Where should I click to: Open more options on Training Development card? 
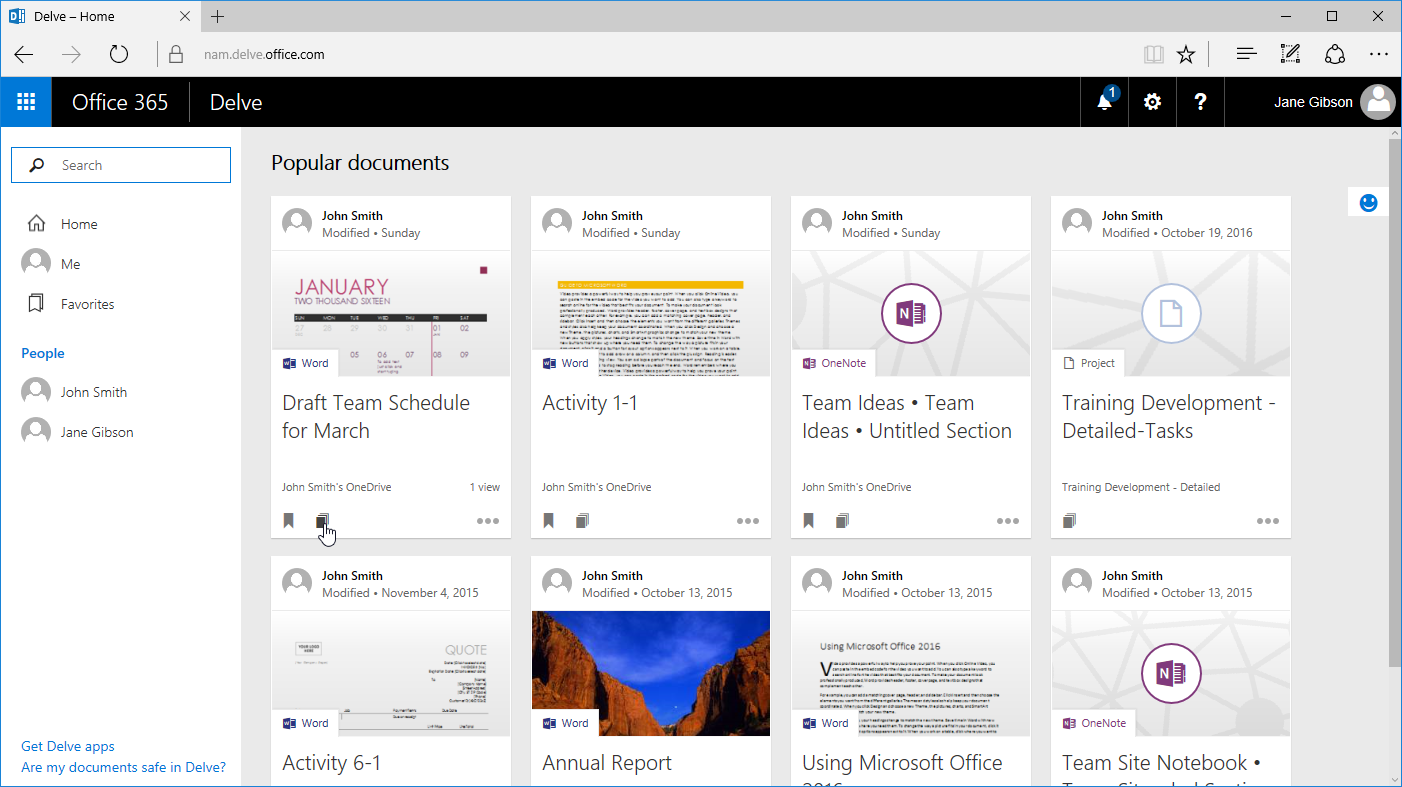[1268, 521]
